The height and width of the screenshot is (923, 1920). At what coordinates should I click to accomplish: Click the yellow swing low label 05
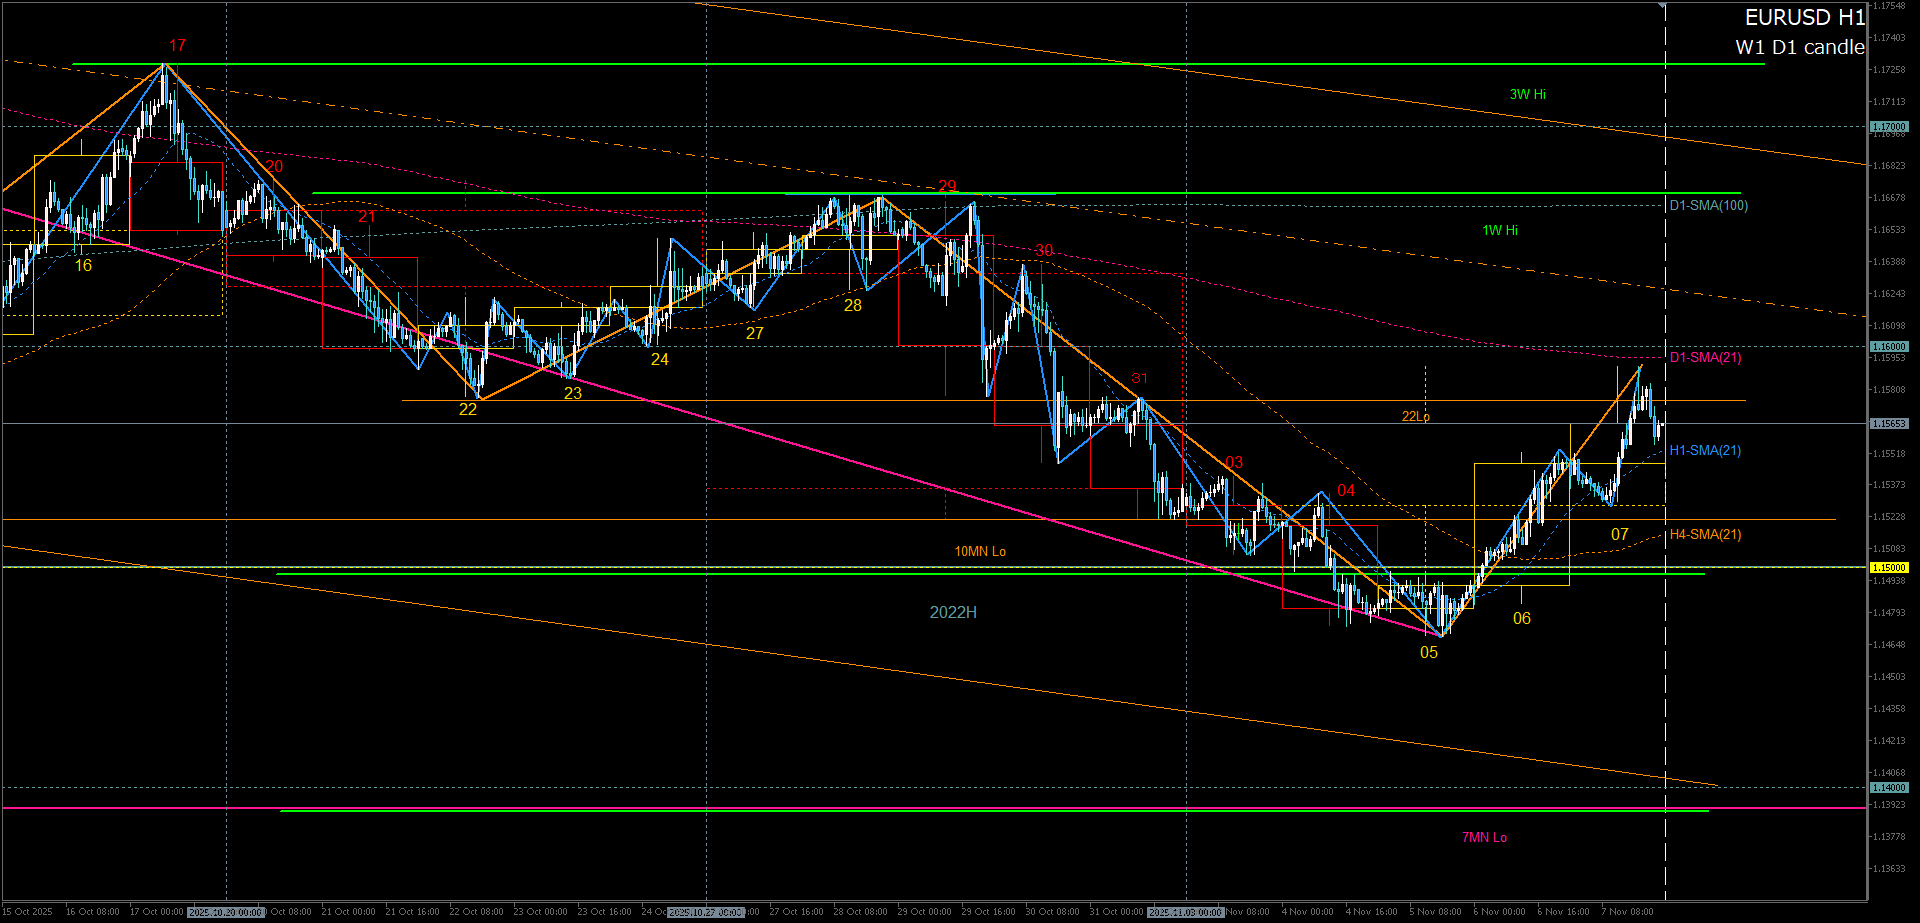coord(1428,653)
